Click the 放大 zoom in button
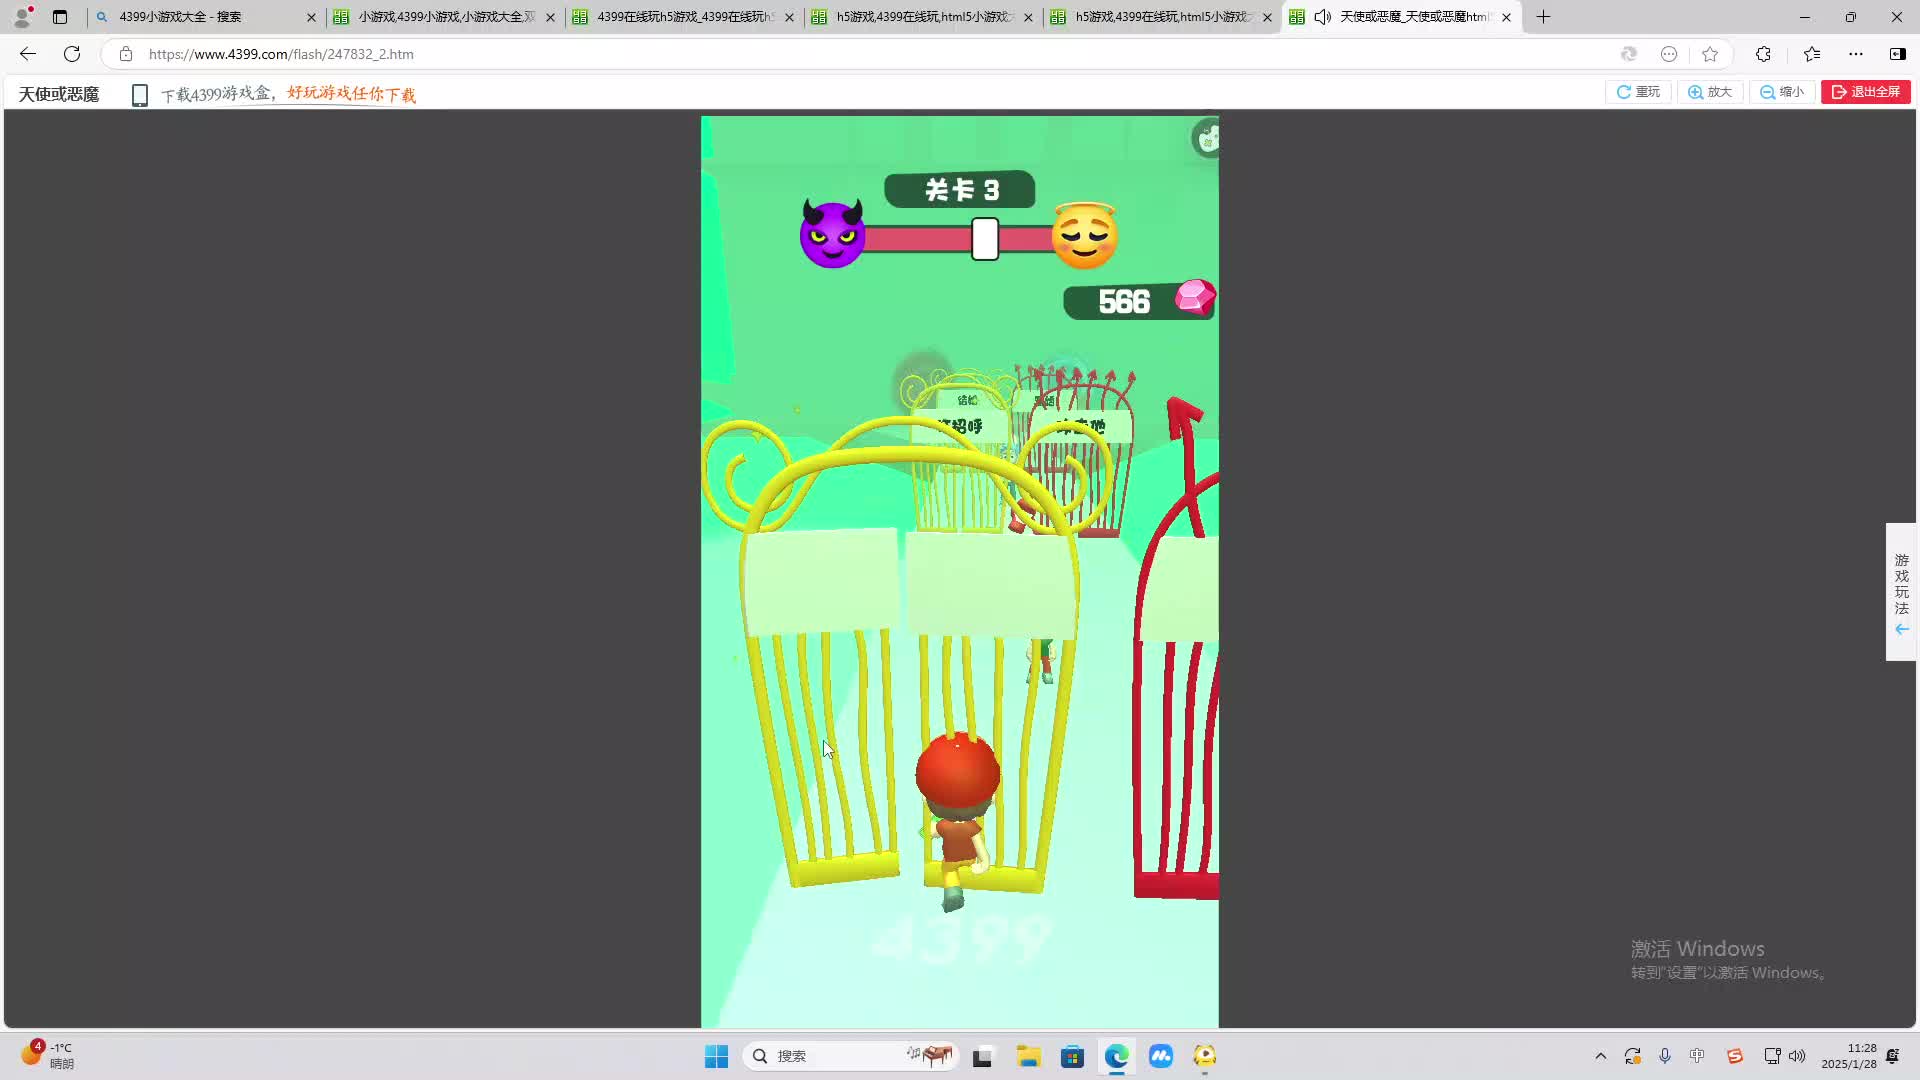 pos(1710,92)
